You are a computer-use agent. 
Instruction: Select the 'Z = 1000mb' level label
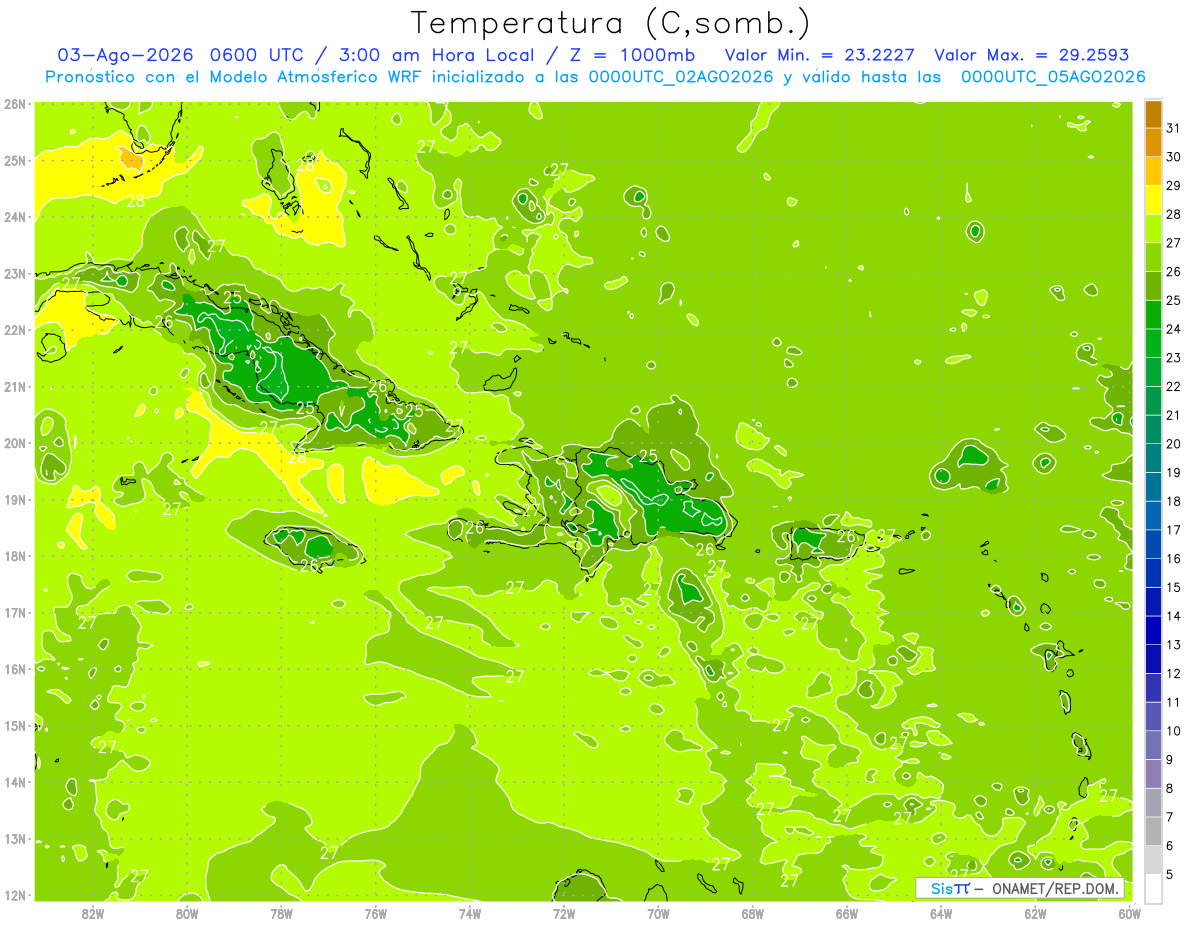click(632, 55)
